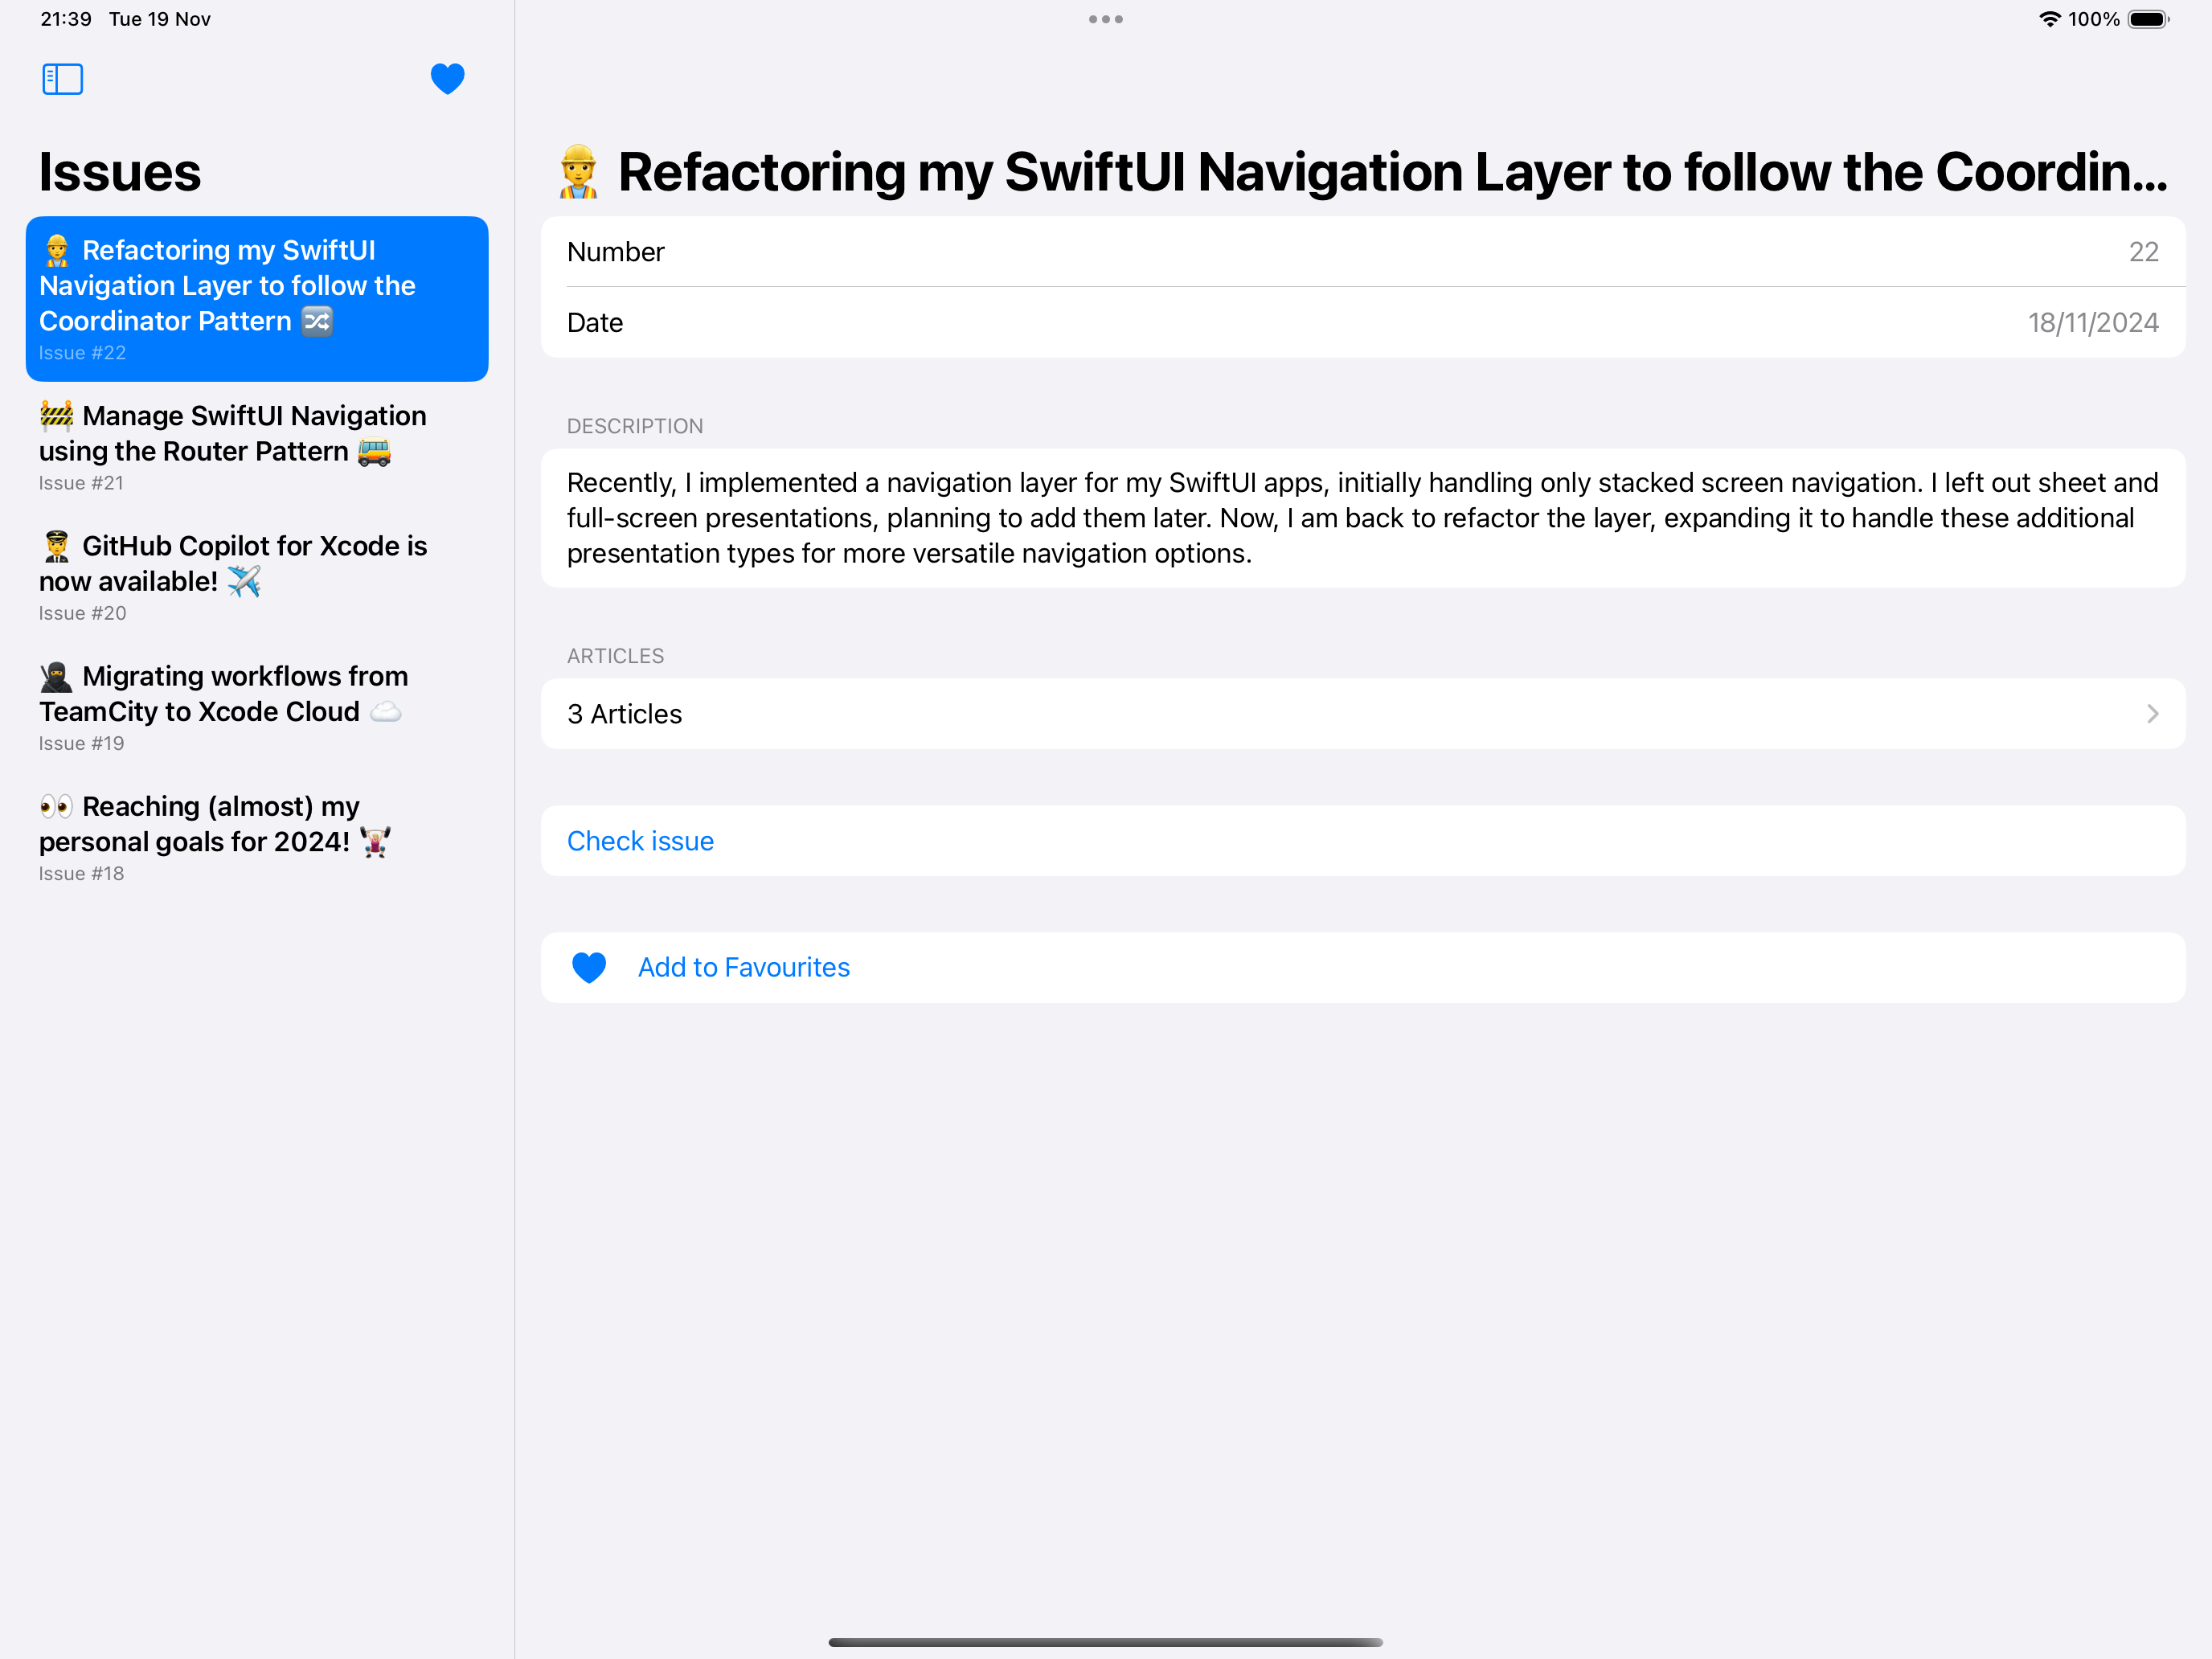This screenshot has height=1659, width=2212.
Task: Tap the home indicator bar
Action: [1105, 1642]
